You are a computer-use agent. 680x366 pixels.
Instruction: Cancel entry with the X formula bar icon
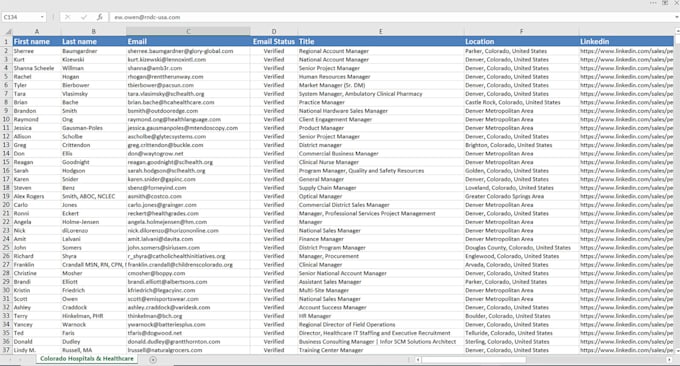[68, 17]
